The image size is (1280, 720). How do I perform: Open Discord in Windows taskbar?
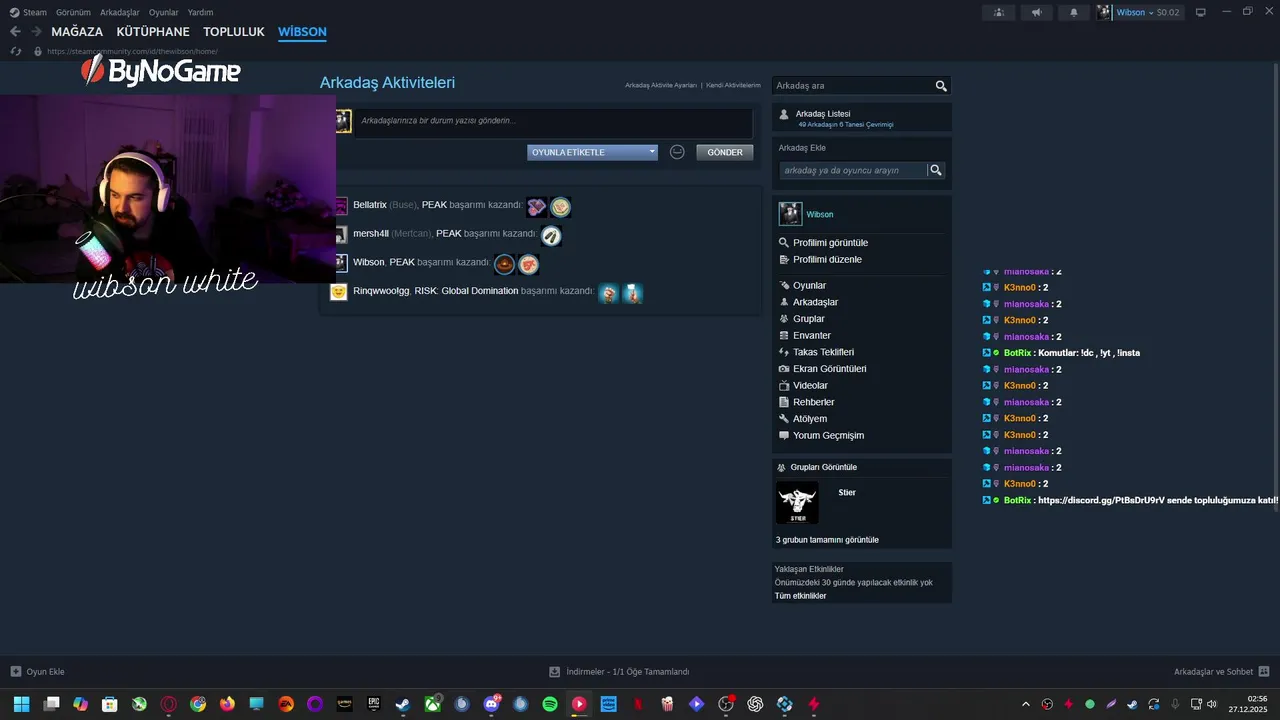[x=491, y=704]
